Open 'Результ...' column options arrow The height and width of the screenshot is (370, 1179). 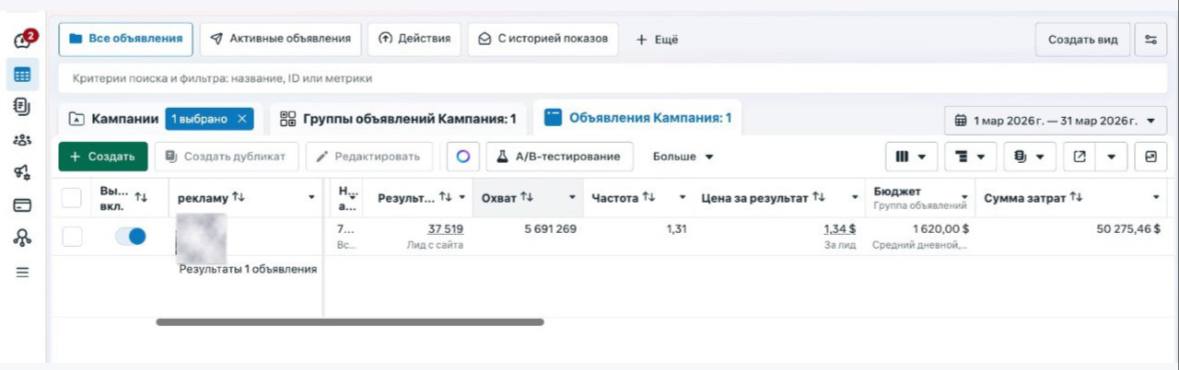[462, 198]
